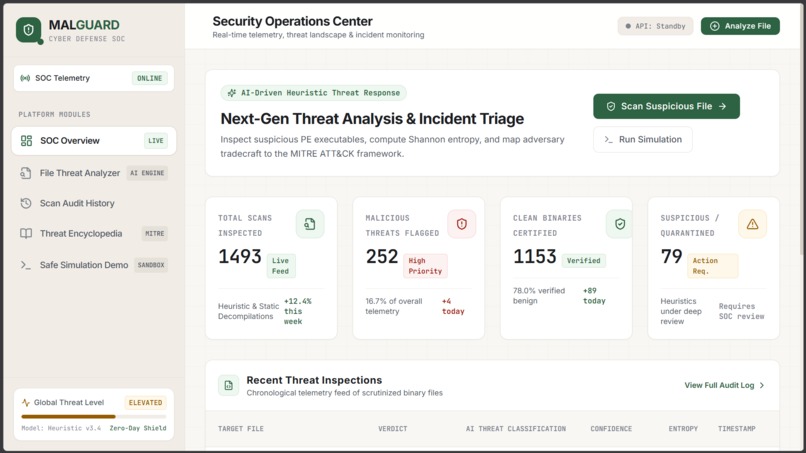The height and width of the screenshot is (453, 806).
Task: Click the Suspicious / Quarantined warning triangle icon
Action: click(x=752, y=224)
